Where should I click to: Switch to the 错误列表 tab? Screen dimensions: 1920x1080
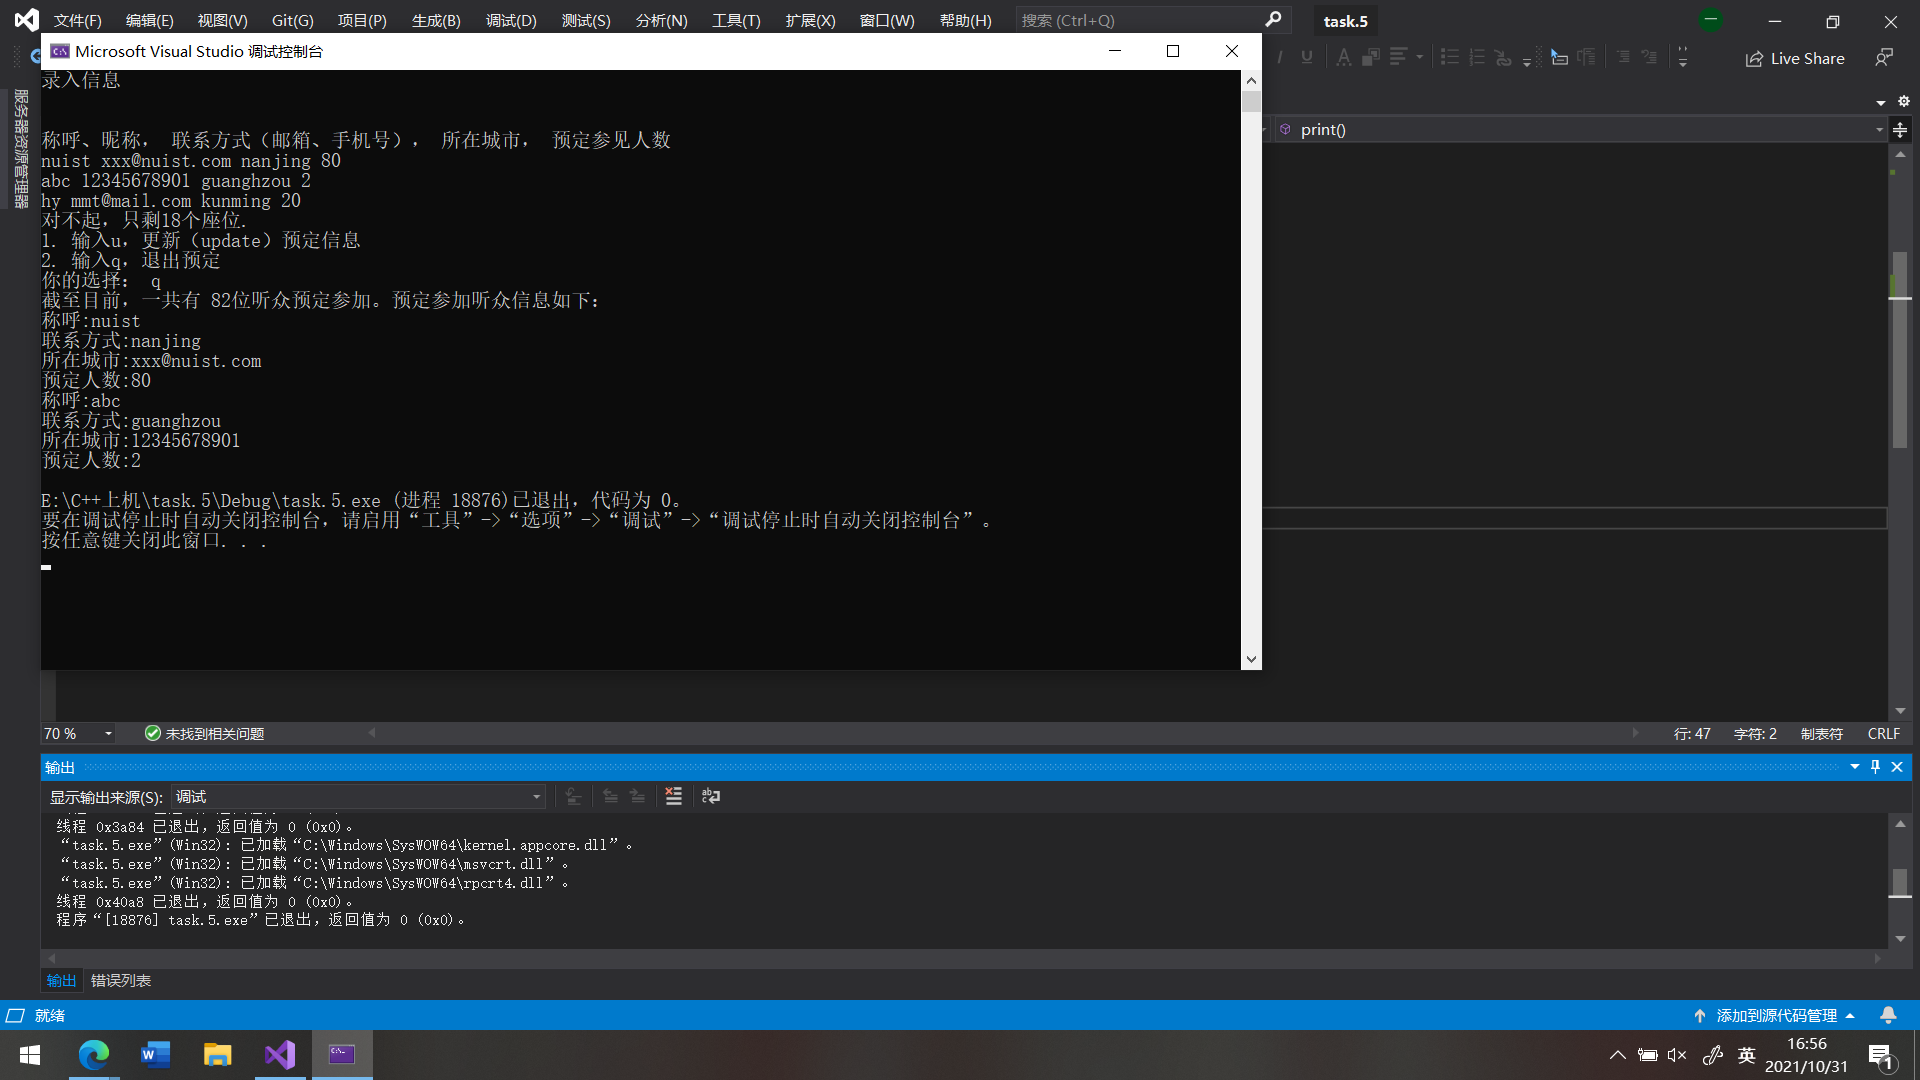click(x=121, y=981)
